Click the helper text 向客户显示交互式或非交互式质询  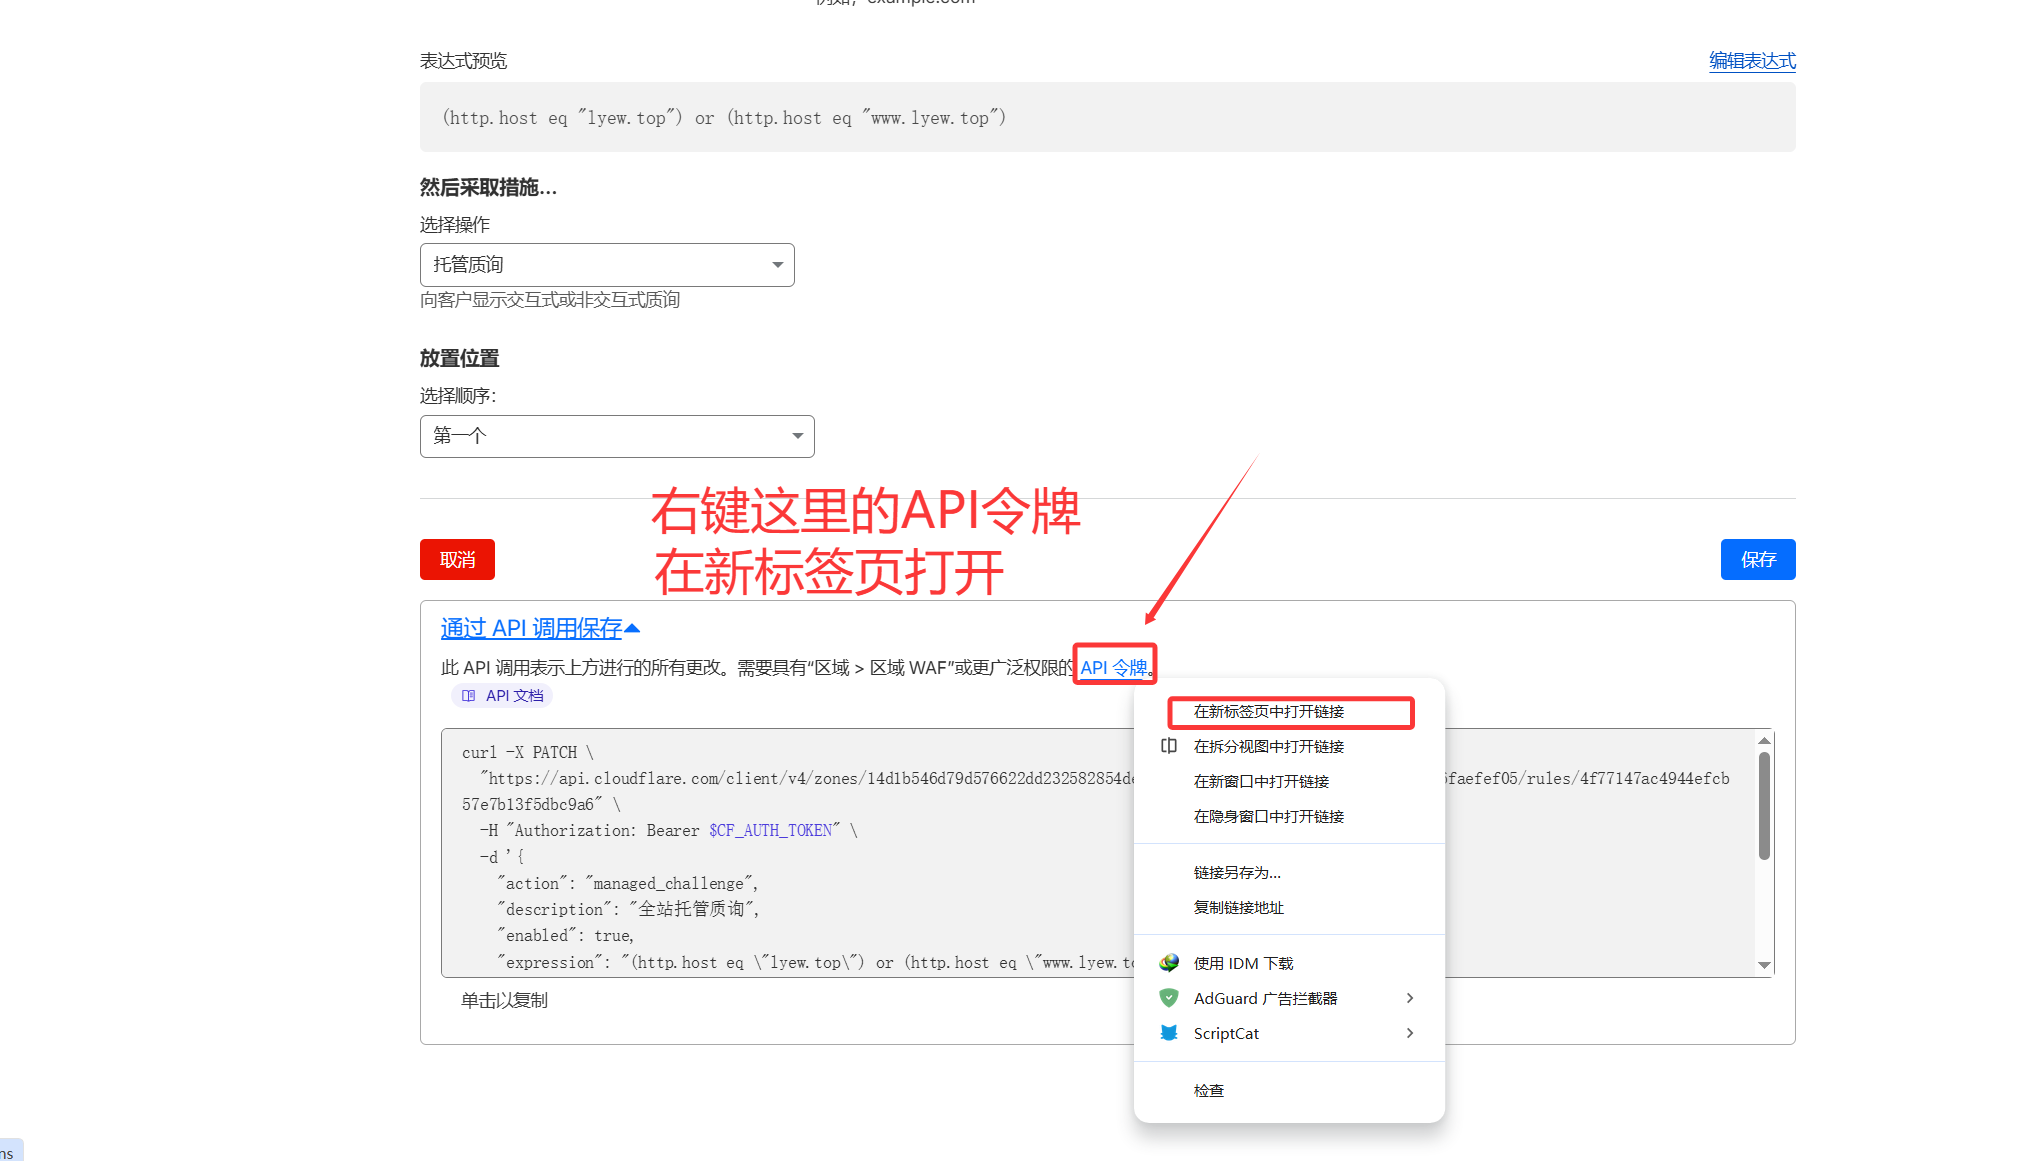coord(550,300)
